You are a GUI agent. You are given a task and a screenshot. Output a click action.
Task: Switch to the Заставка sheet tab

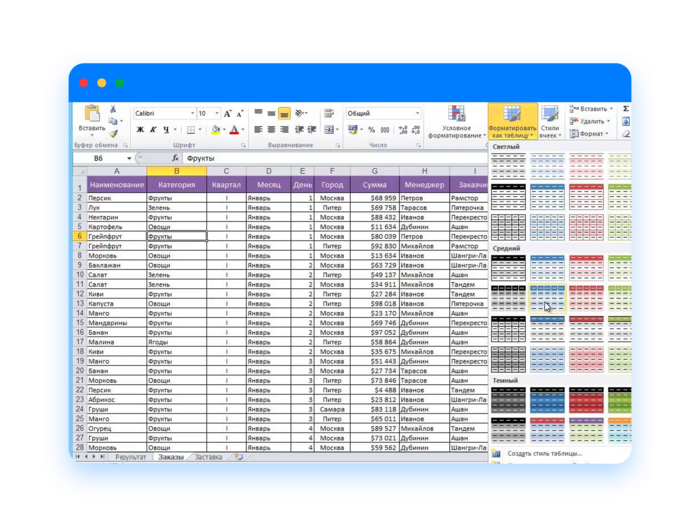tap(208, 457)
